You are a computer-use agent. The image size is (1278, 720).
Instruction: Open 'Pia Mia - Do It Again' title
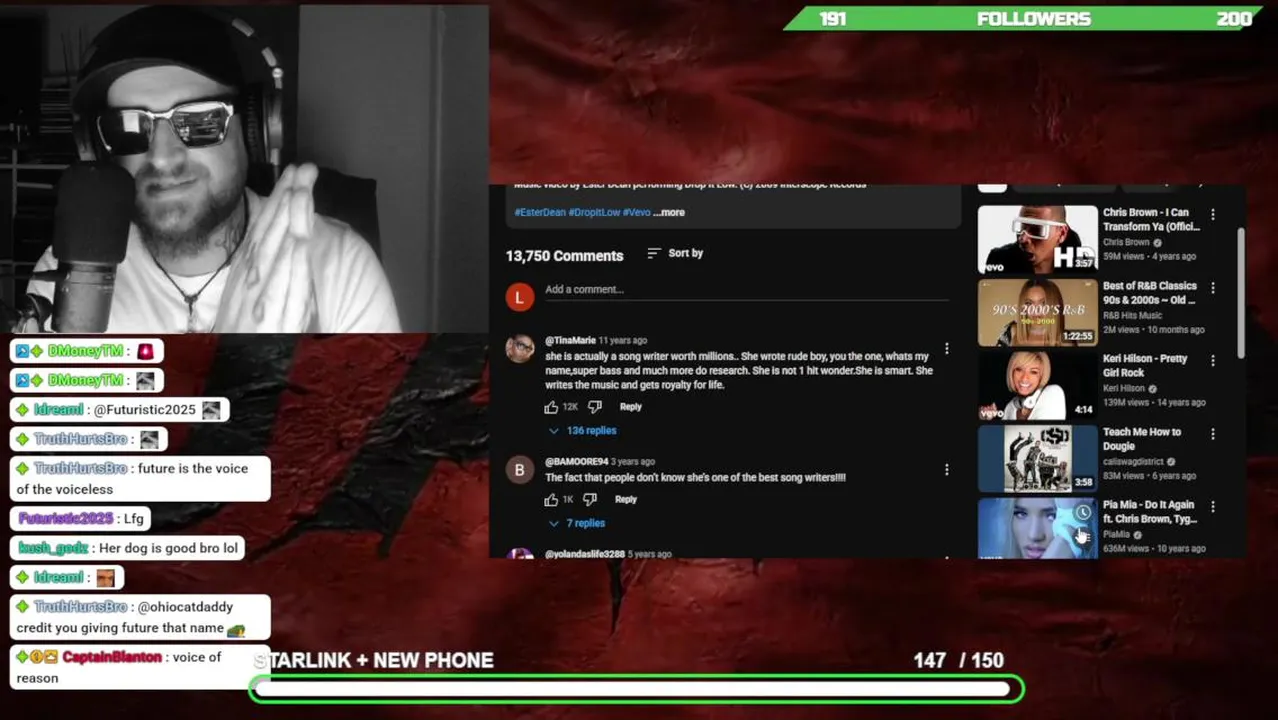point(1150,512)
